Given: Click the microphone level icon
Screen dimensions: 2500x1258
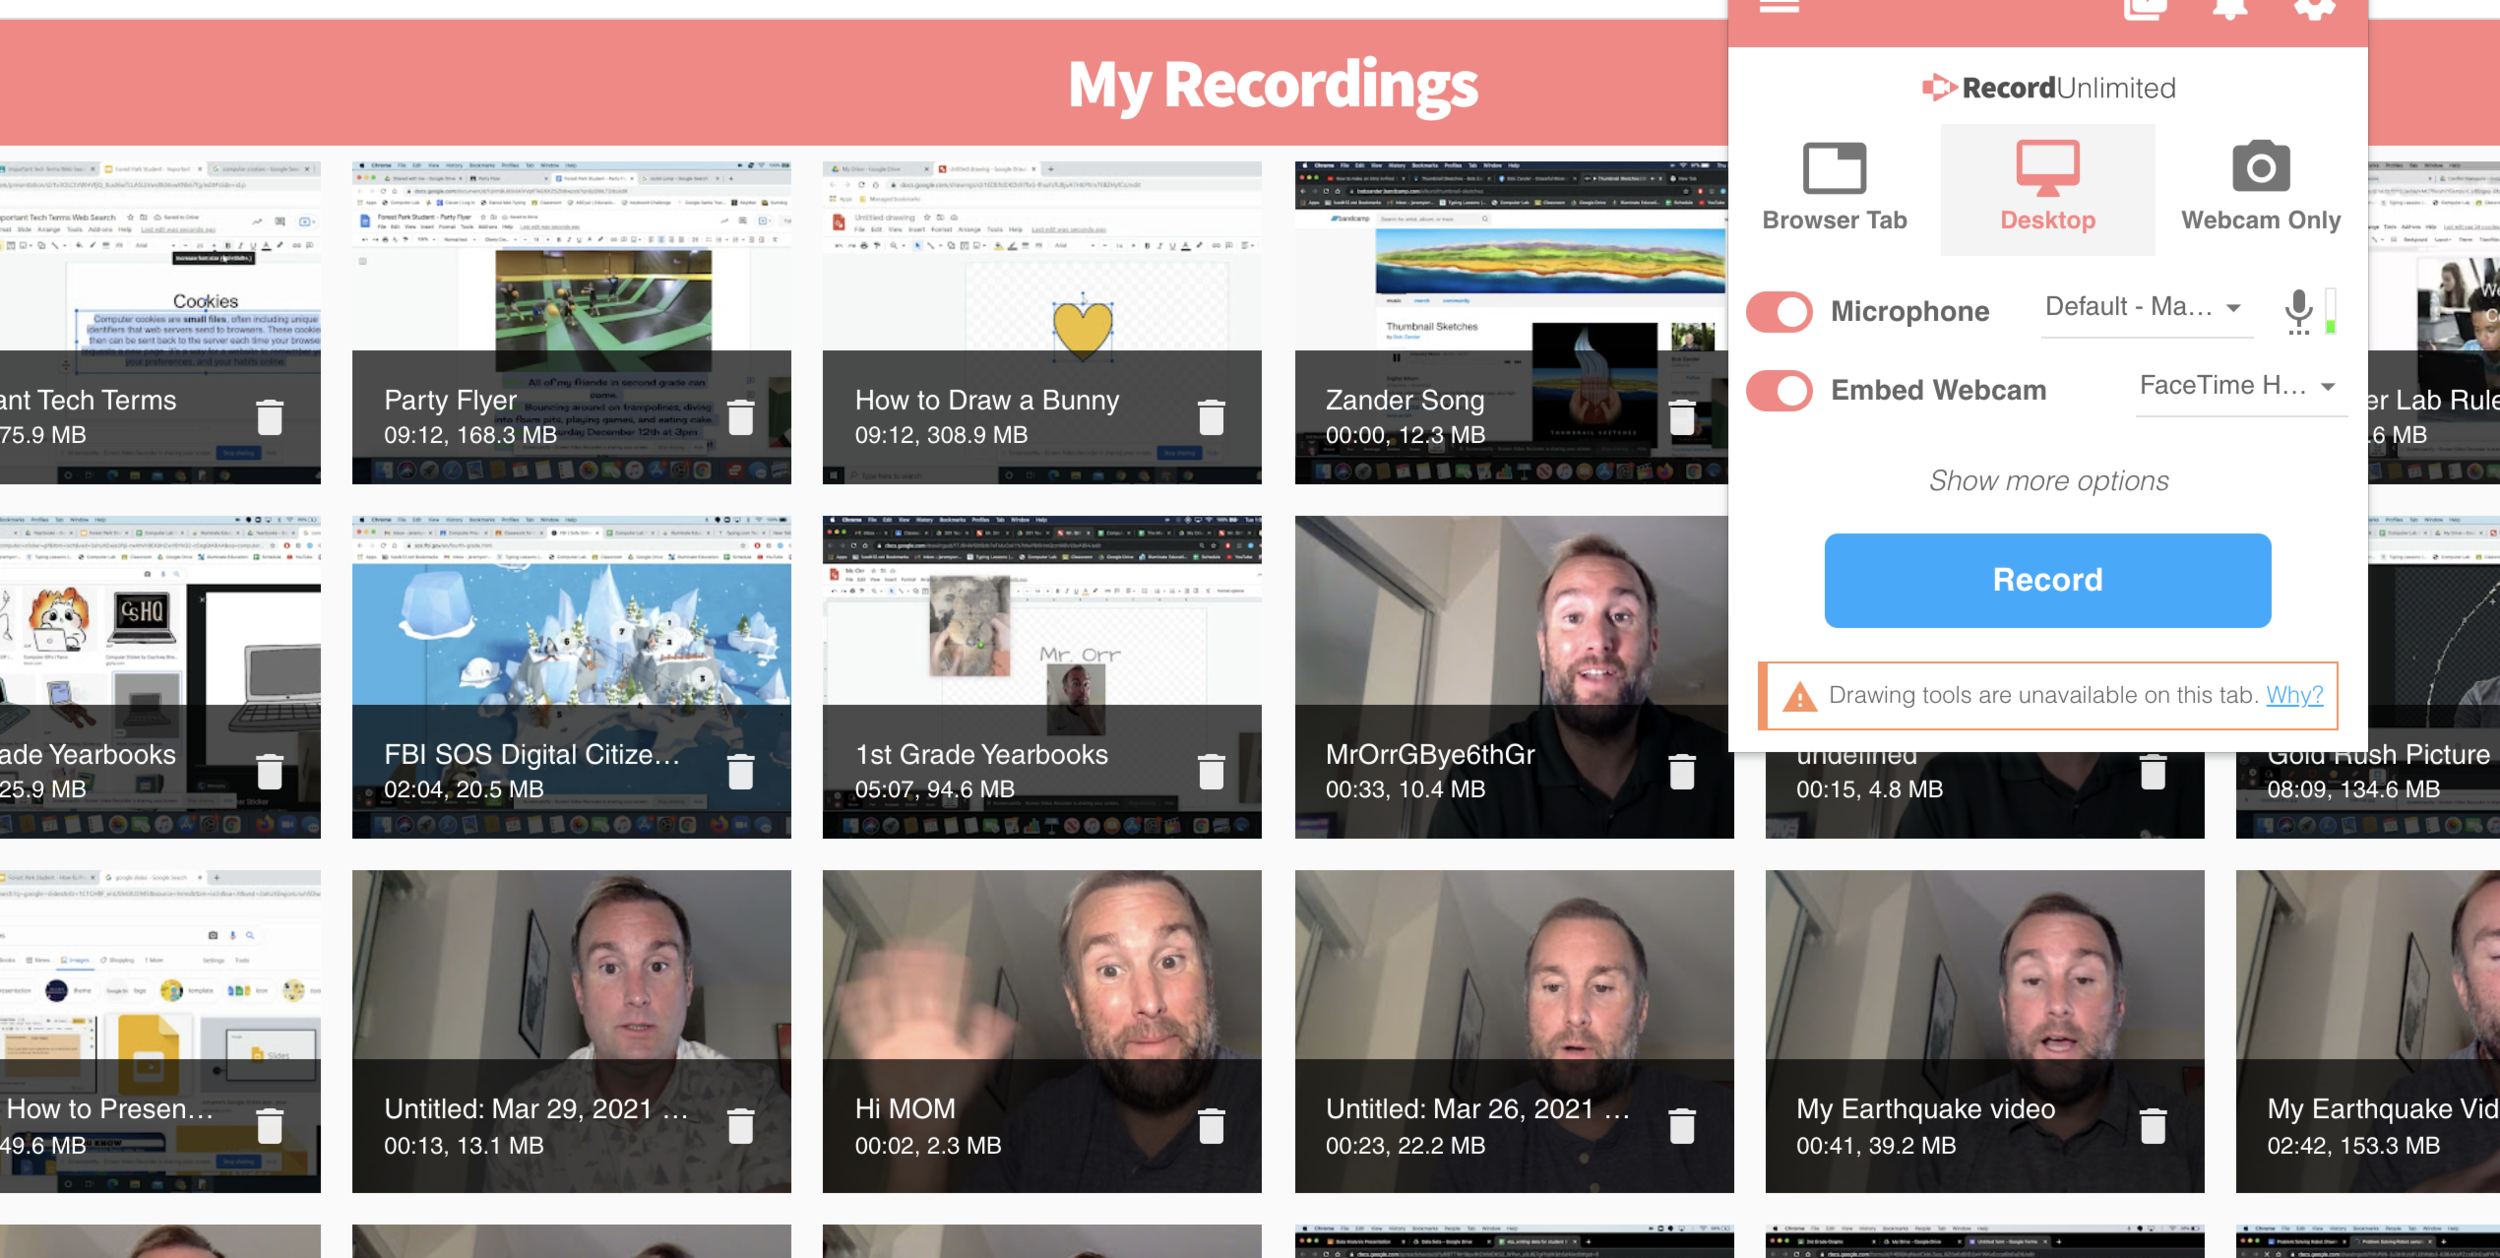Looking at the screenshot, I should coord(2298,311).
